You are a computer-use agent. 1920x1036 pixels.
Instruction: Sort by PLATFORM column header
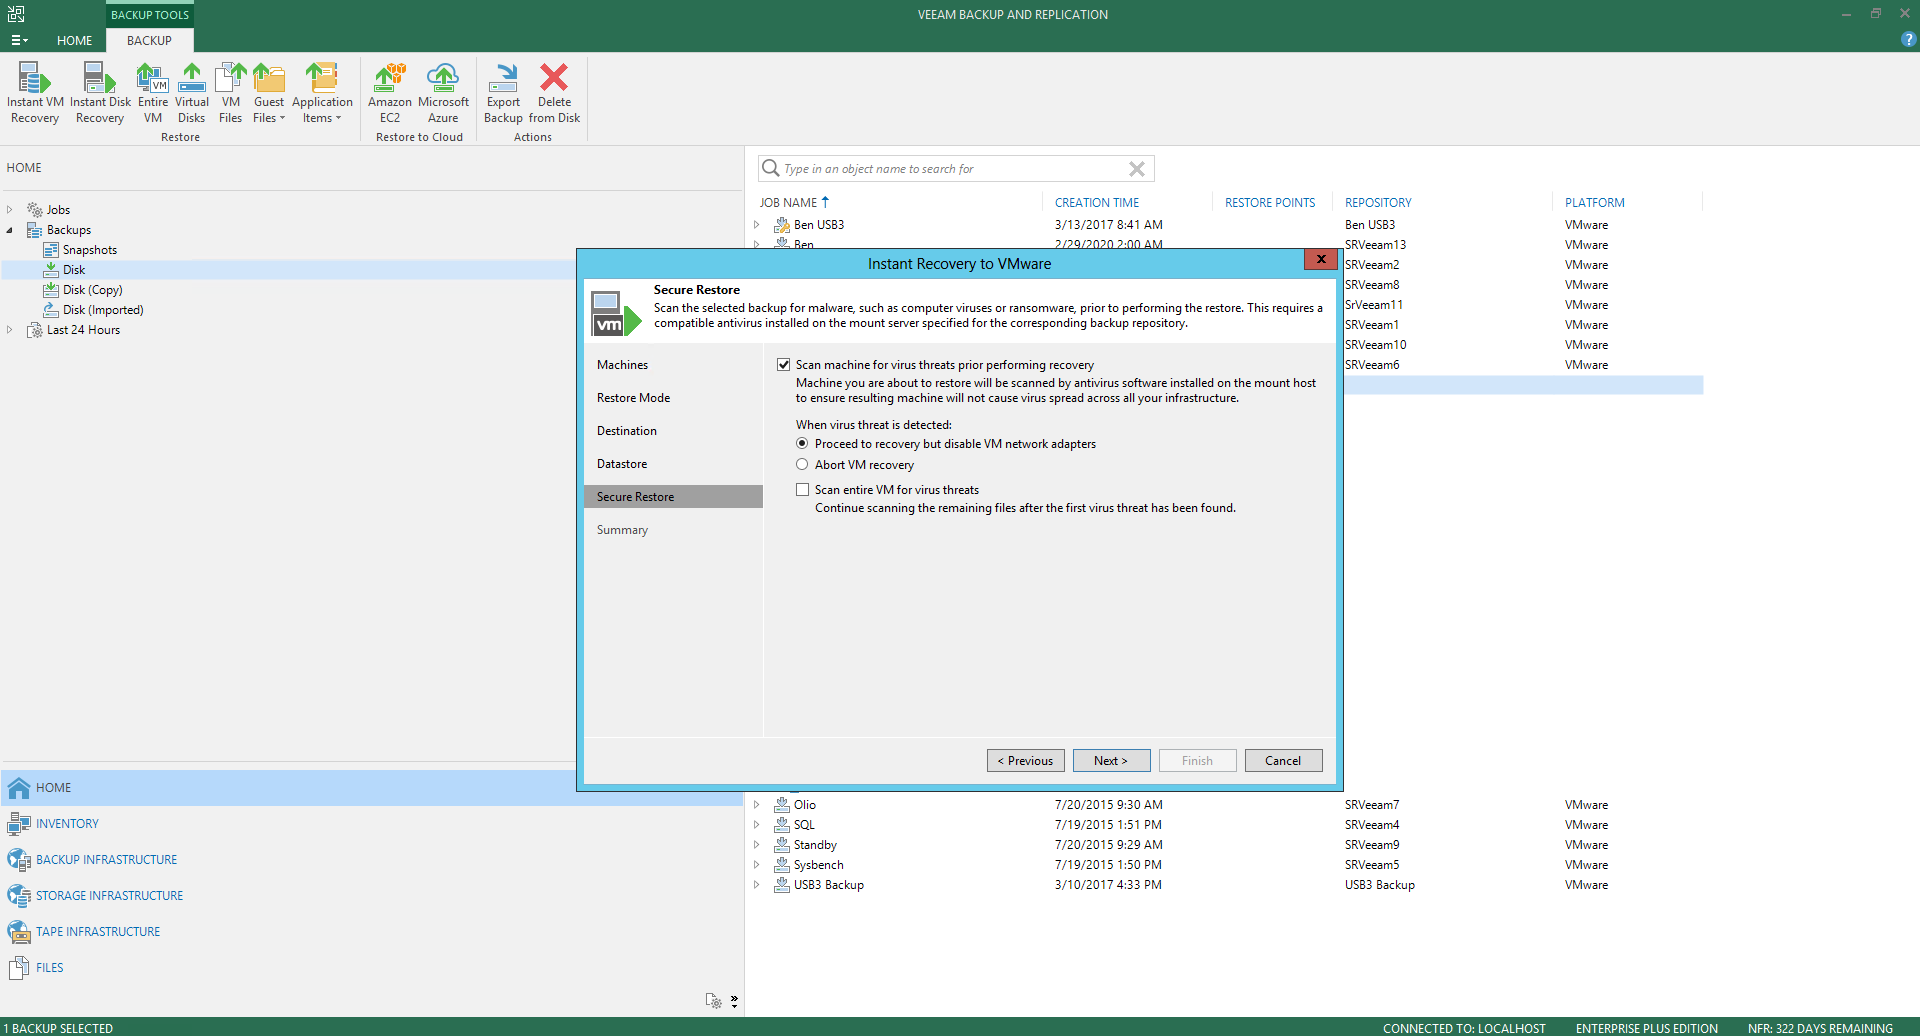click(1594, 203)
